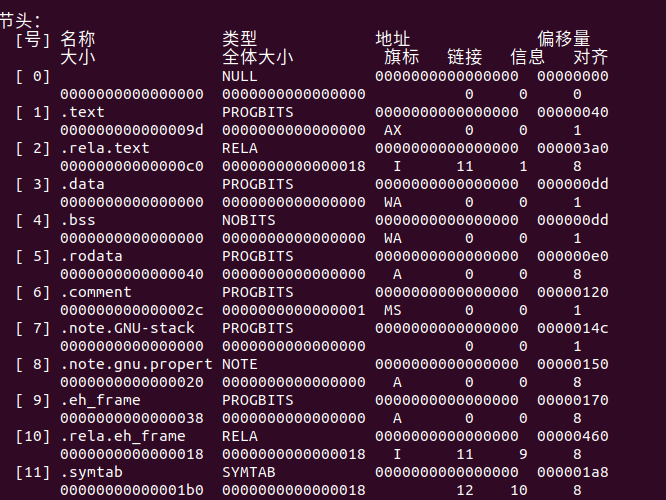This screenshot has width=666, height=500.
Task: Click section index [11]
Action: (x=33, y=472)
